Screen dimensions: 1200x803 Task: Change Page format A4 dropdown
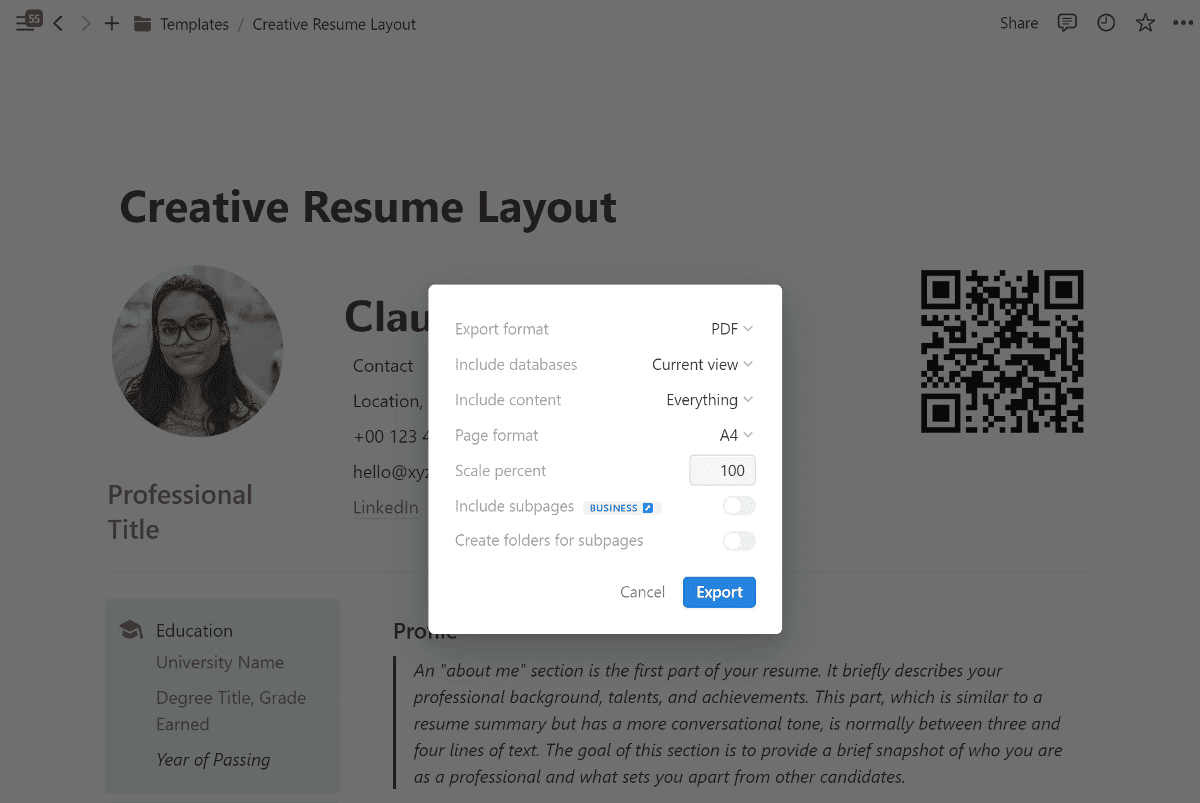click(735, 435)
